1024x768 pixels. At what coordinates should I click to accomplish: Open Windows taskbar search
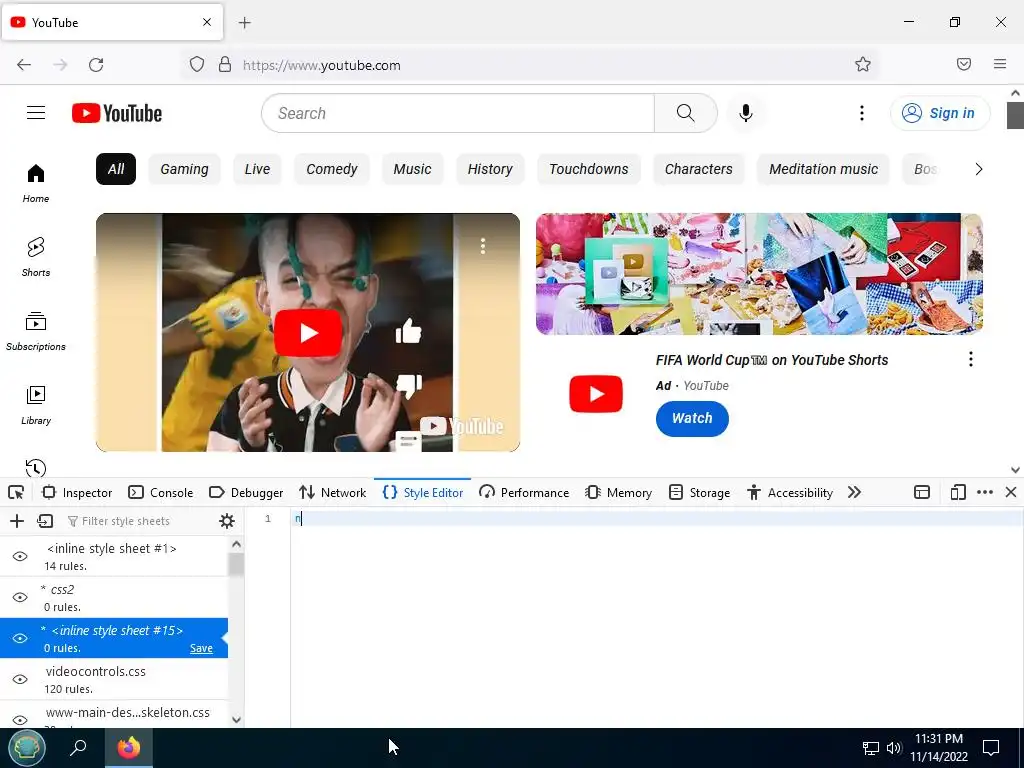tap(78, 747)
